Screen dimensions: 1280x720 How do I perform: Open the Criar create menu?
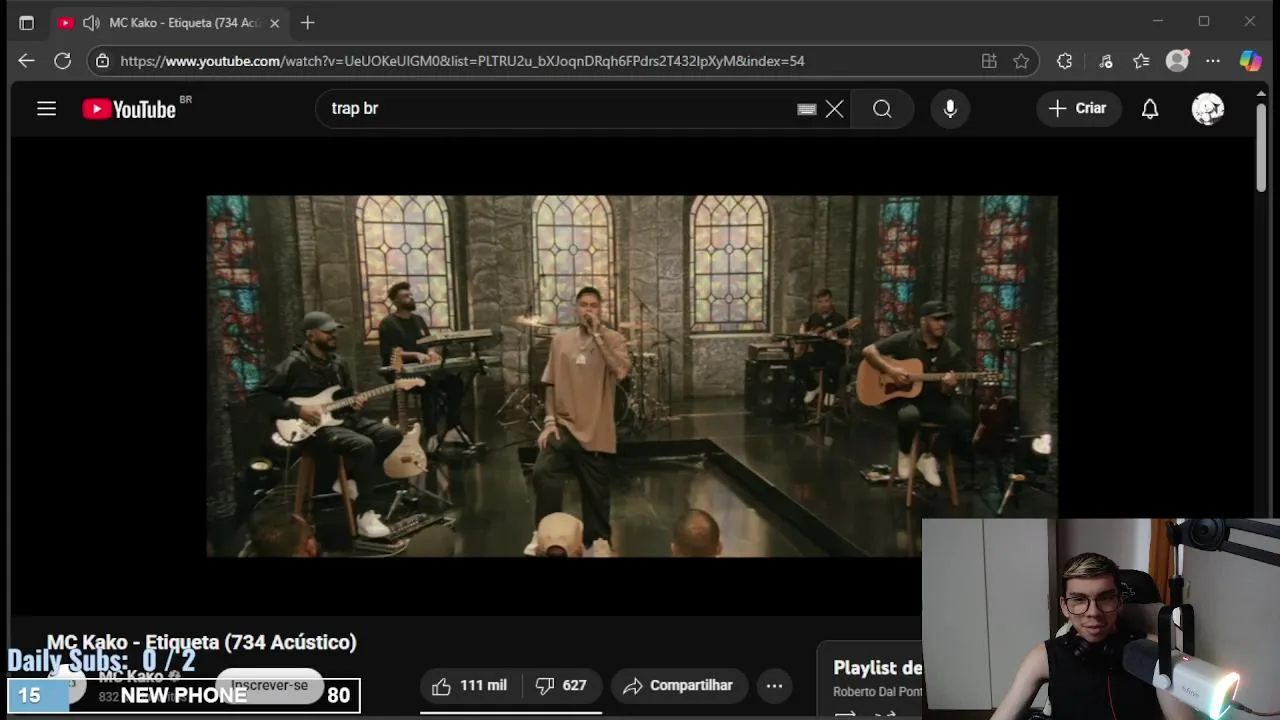1078,108
